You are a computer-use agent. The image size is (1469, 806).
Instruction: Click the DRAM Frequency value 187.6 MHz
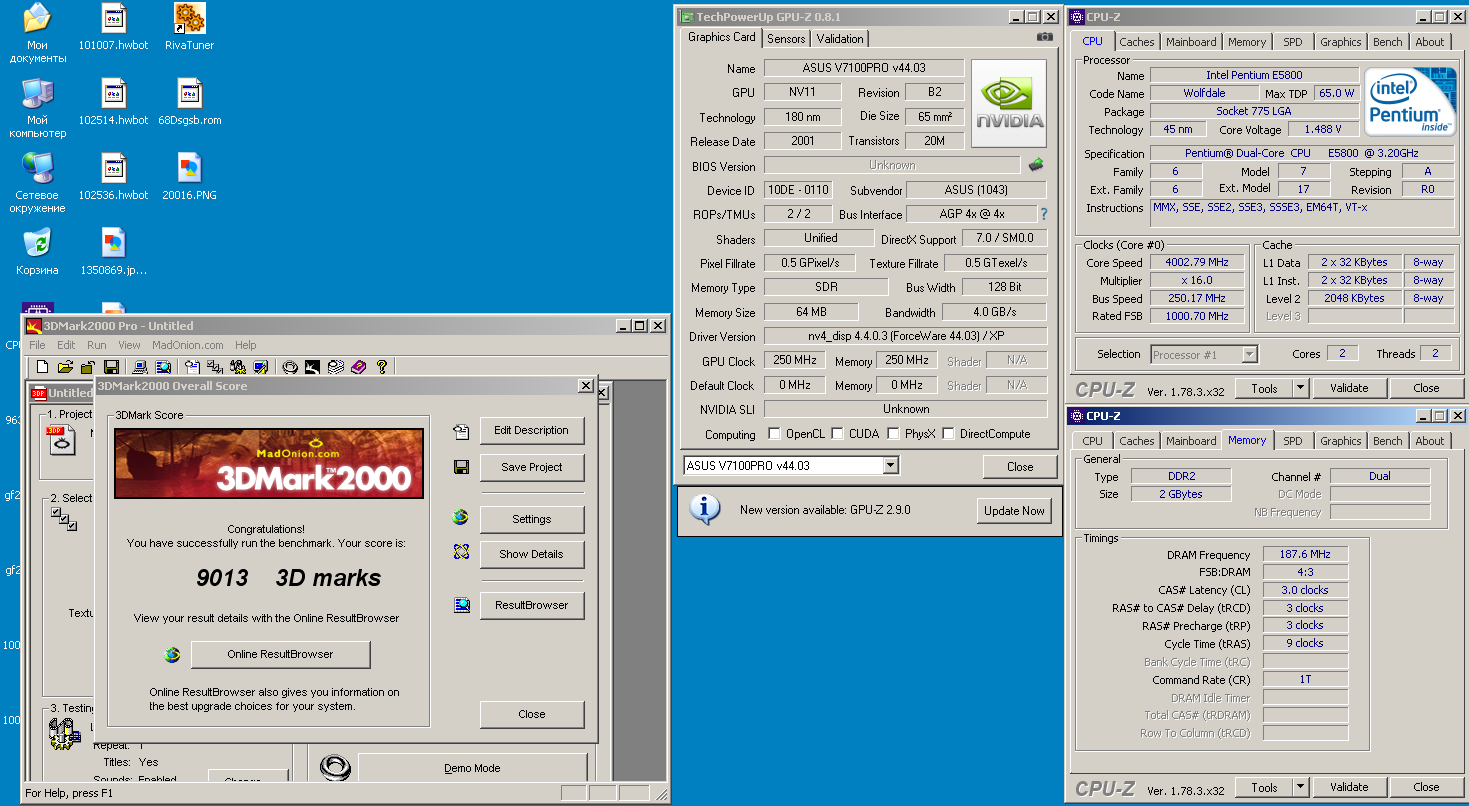[x=1305, y=554]
